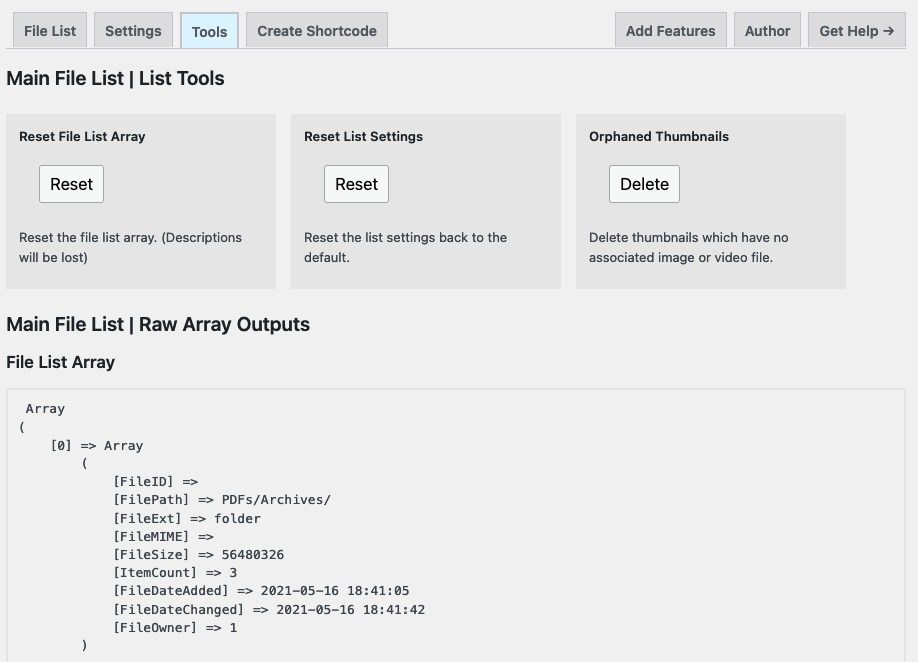Click the Orphaned Thumbnails card title
This screenshot has height=662, width=918.
click(659, 136)
